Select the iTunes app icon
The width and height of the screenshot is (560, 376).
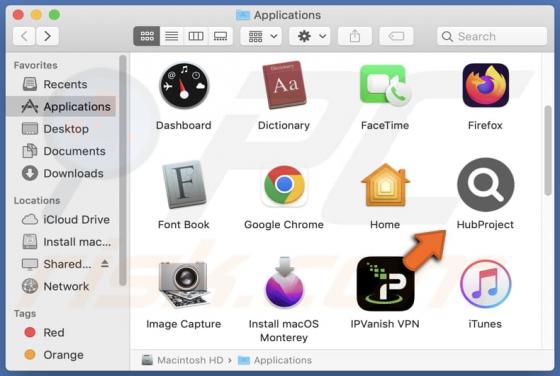[485, 284]
